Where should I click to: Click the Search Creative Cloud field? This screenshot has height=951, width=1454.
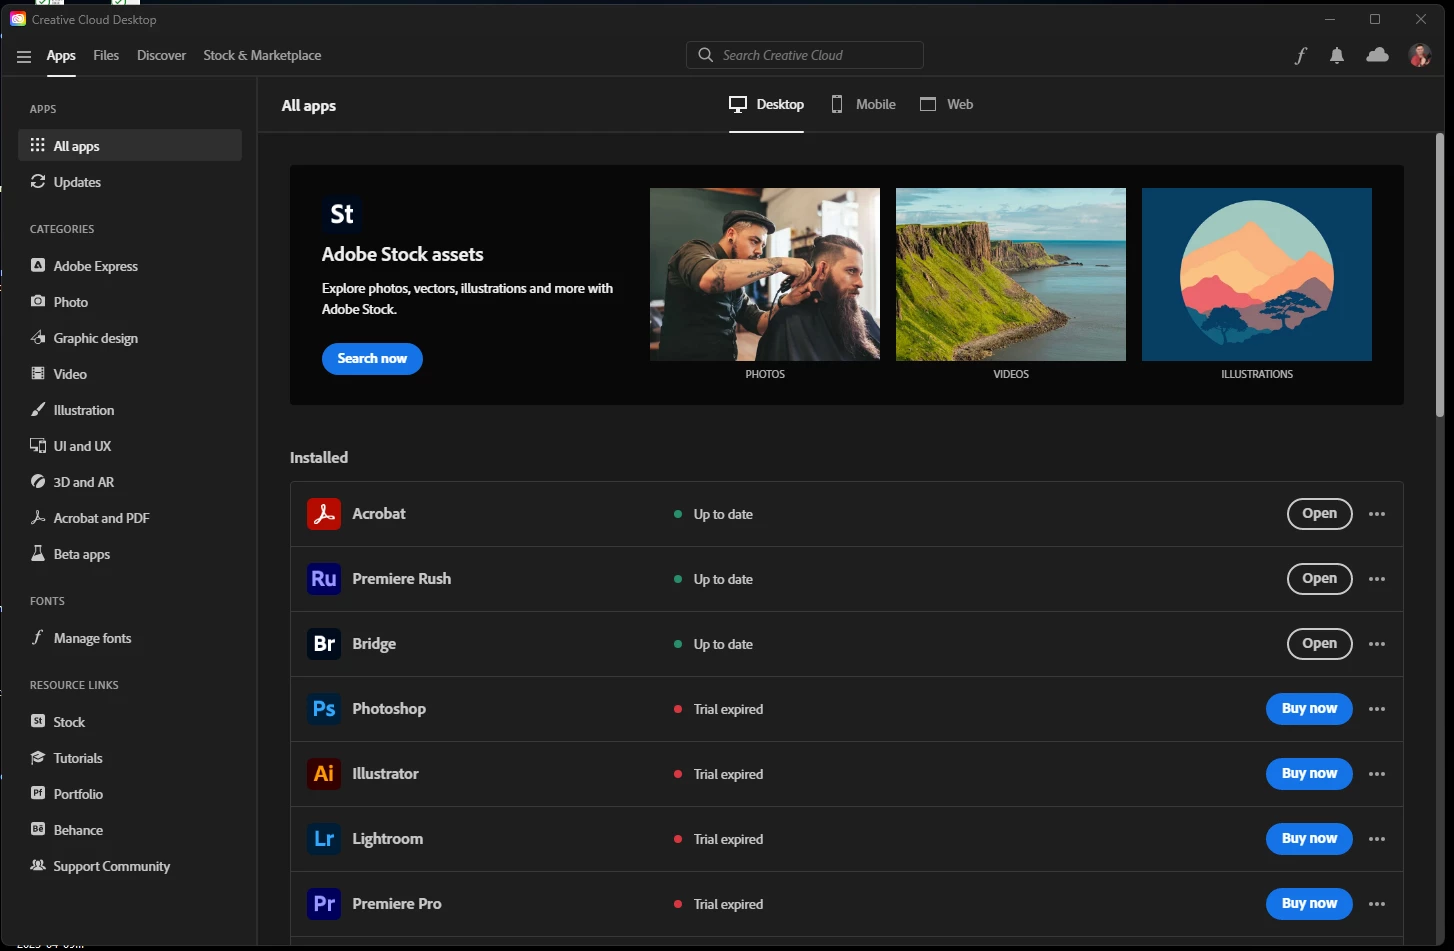point(805,55)
